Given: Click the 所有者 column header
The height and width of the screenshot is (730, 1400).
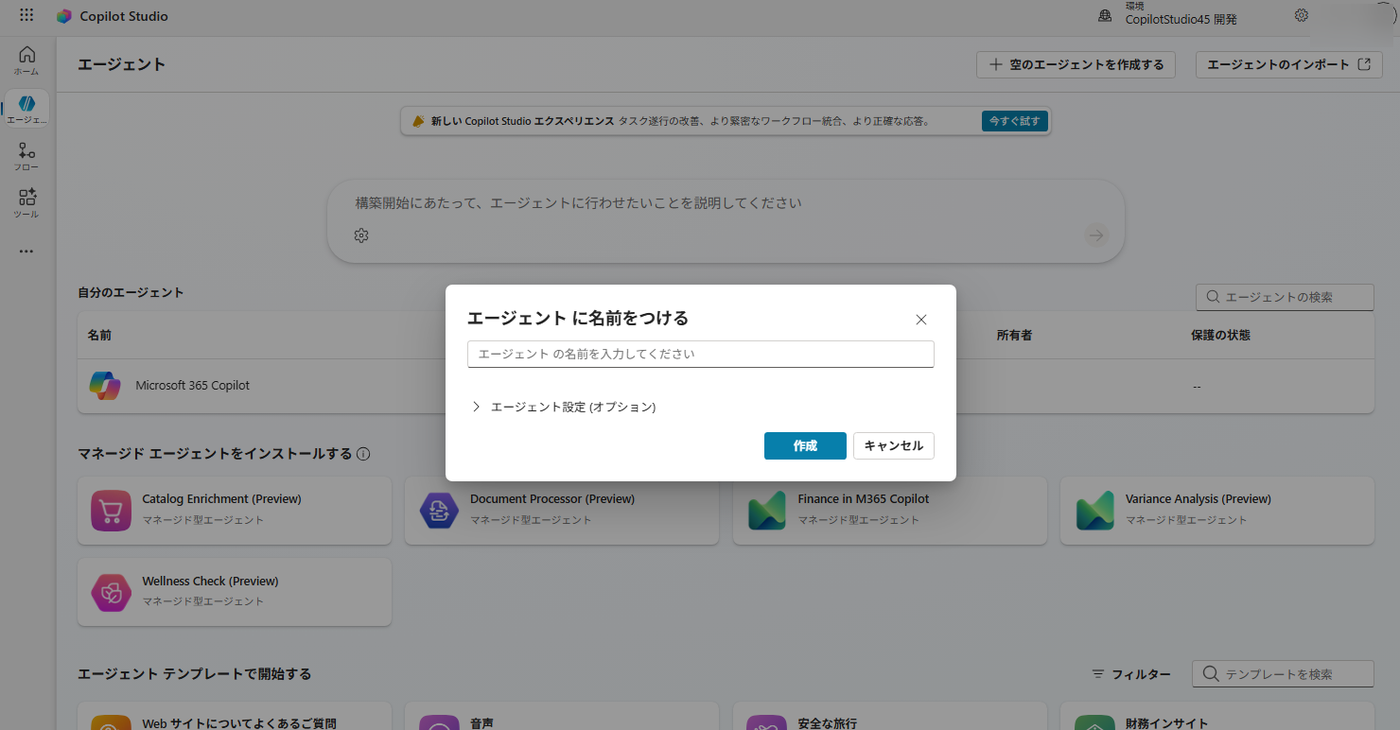Looking at the screenshot, I should (1014, 335).
